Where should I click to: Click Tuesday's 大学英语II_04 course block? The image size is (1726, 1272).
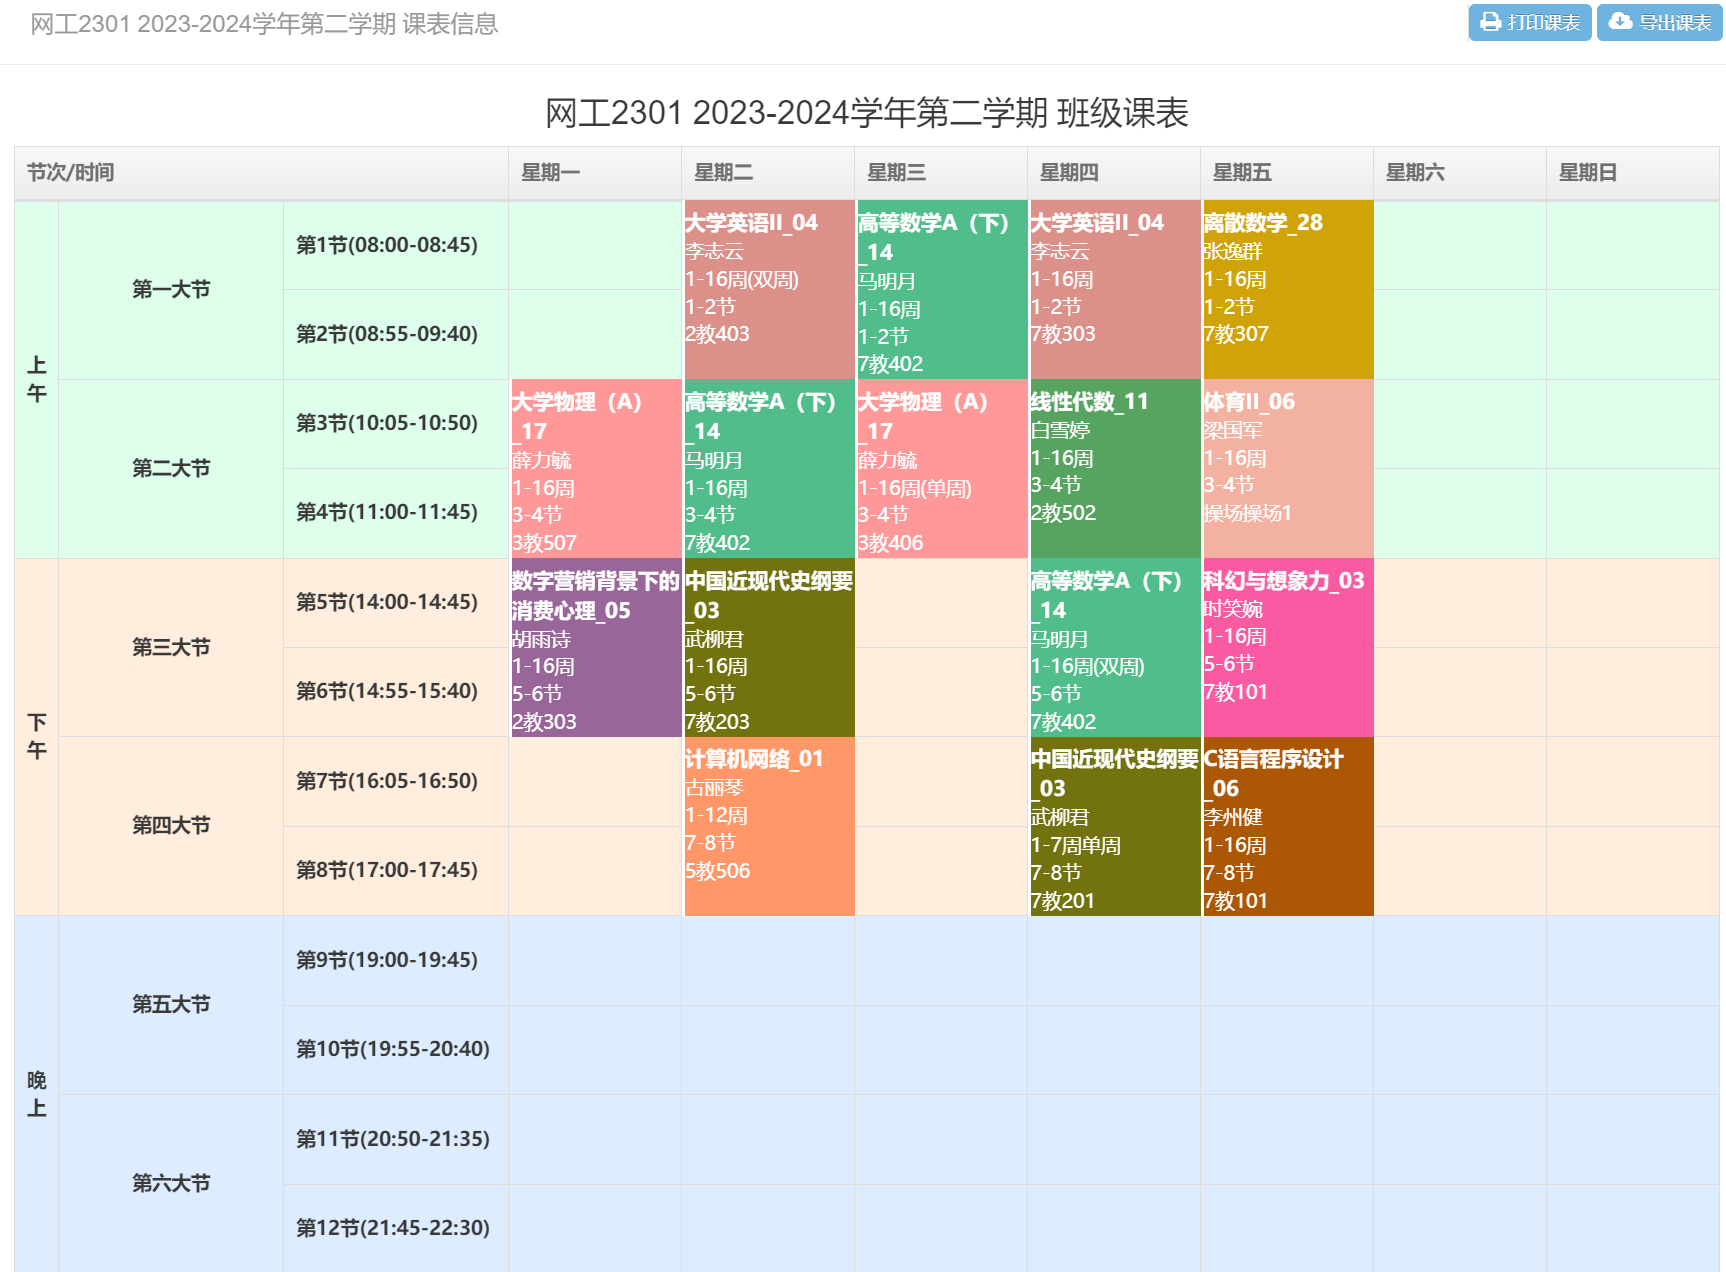coord(768,290)
